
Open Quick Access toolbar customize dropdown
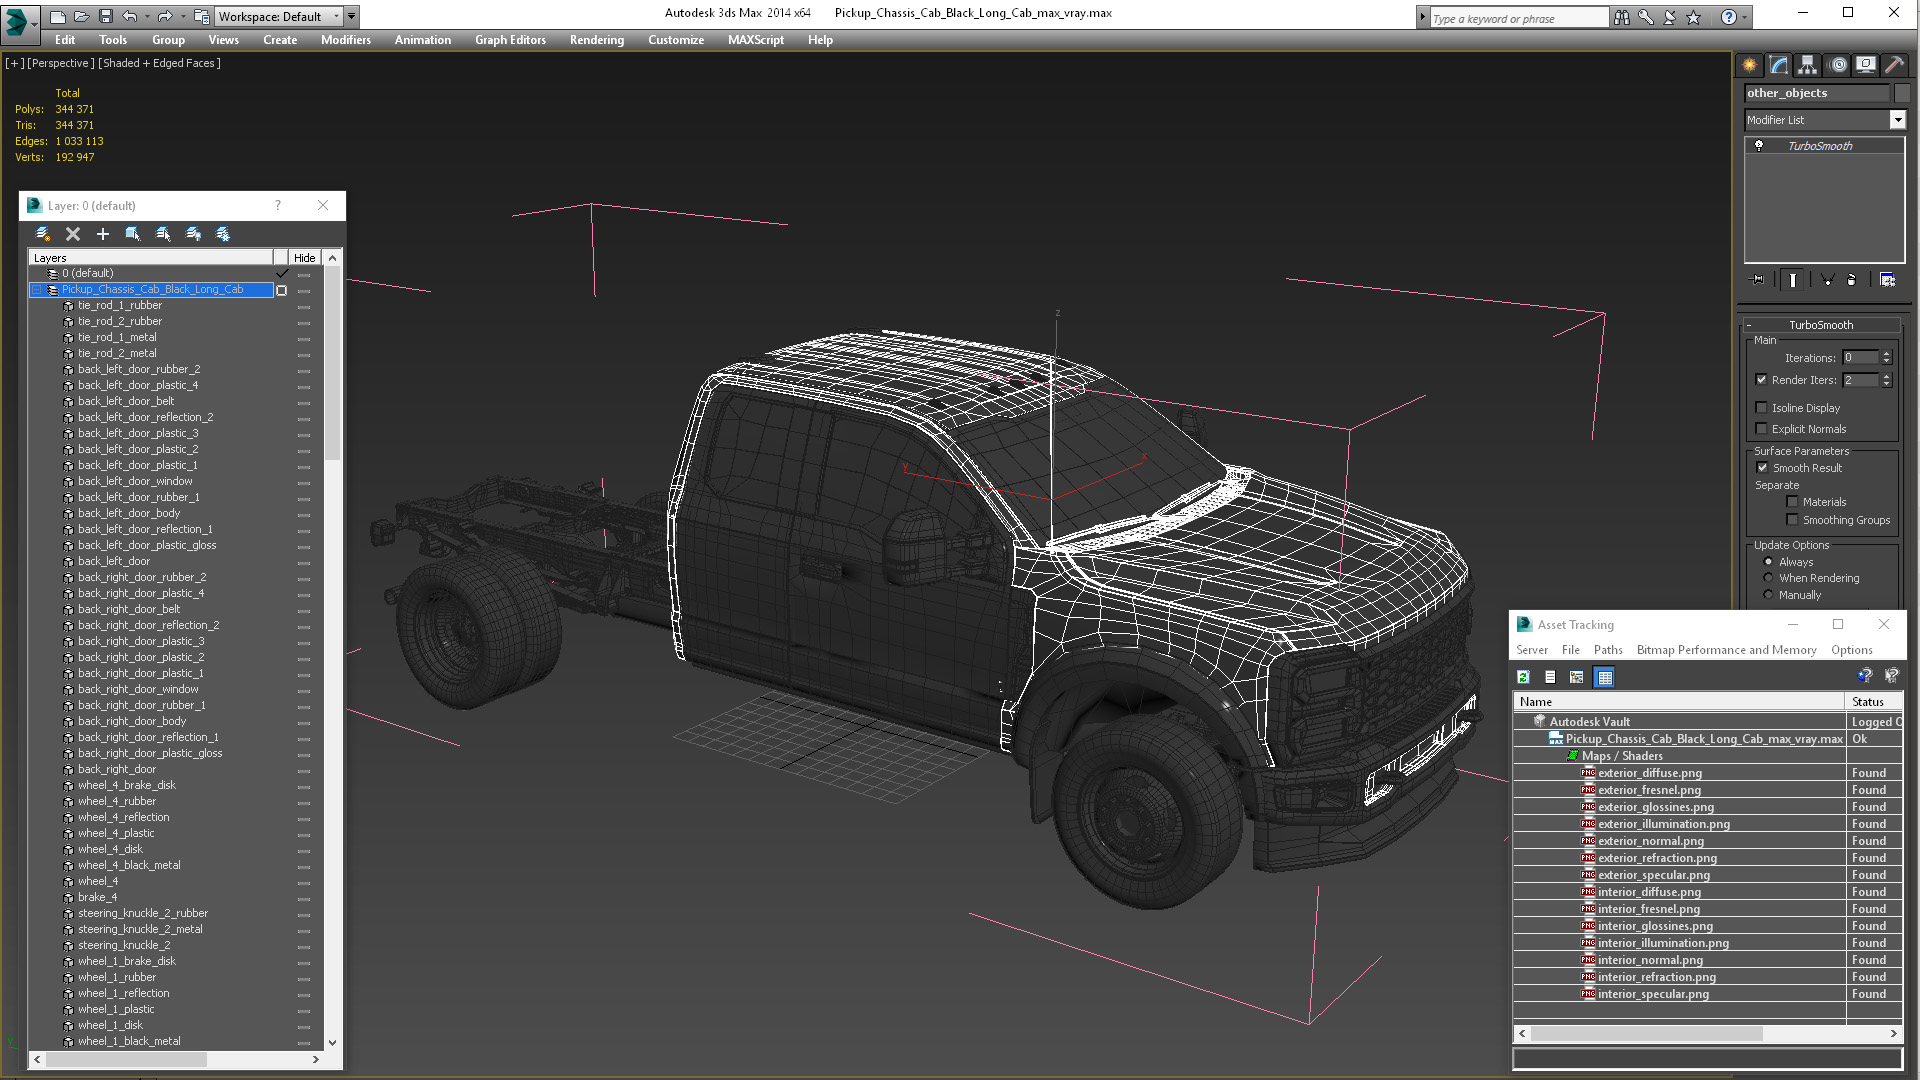pyautogui.click(x=351, y=16)
